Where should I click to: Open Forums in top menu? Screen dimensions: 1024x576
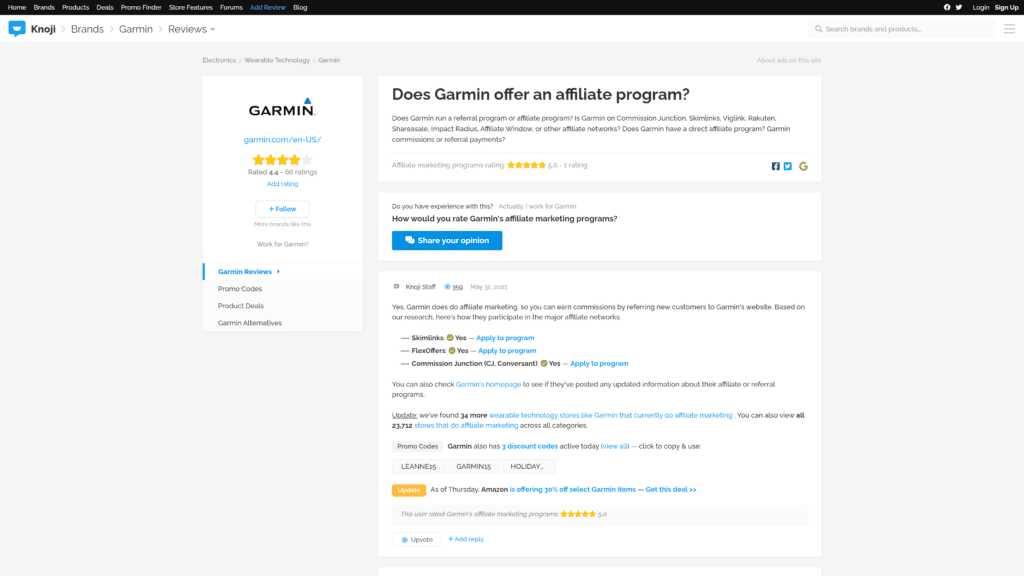(x=231, y=7)
